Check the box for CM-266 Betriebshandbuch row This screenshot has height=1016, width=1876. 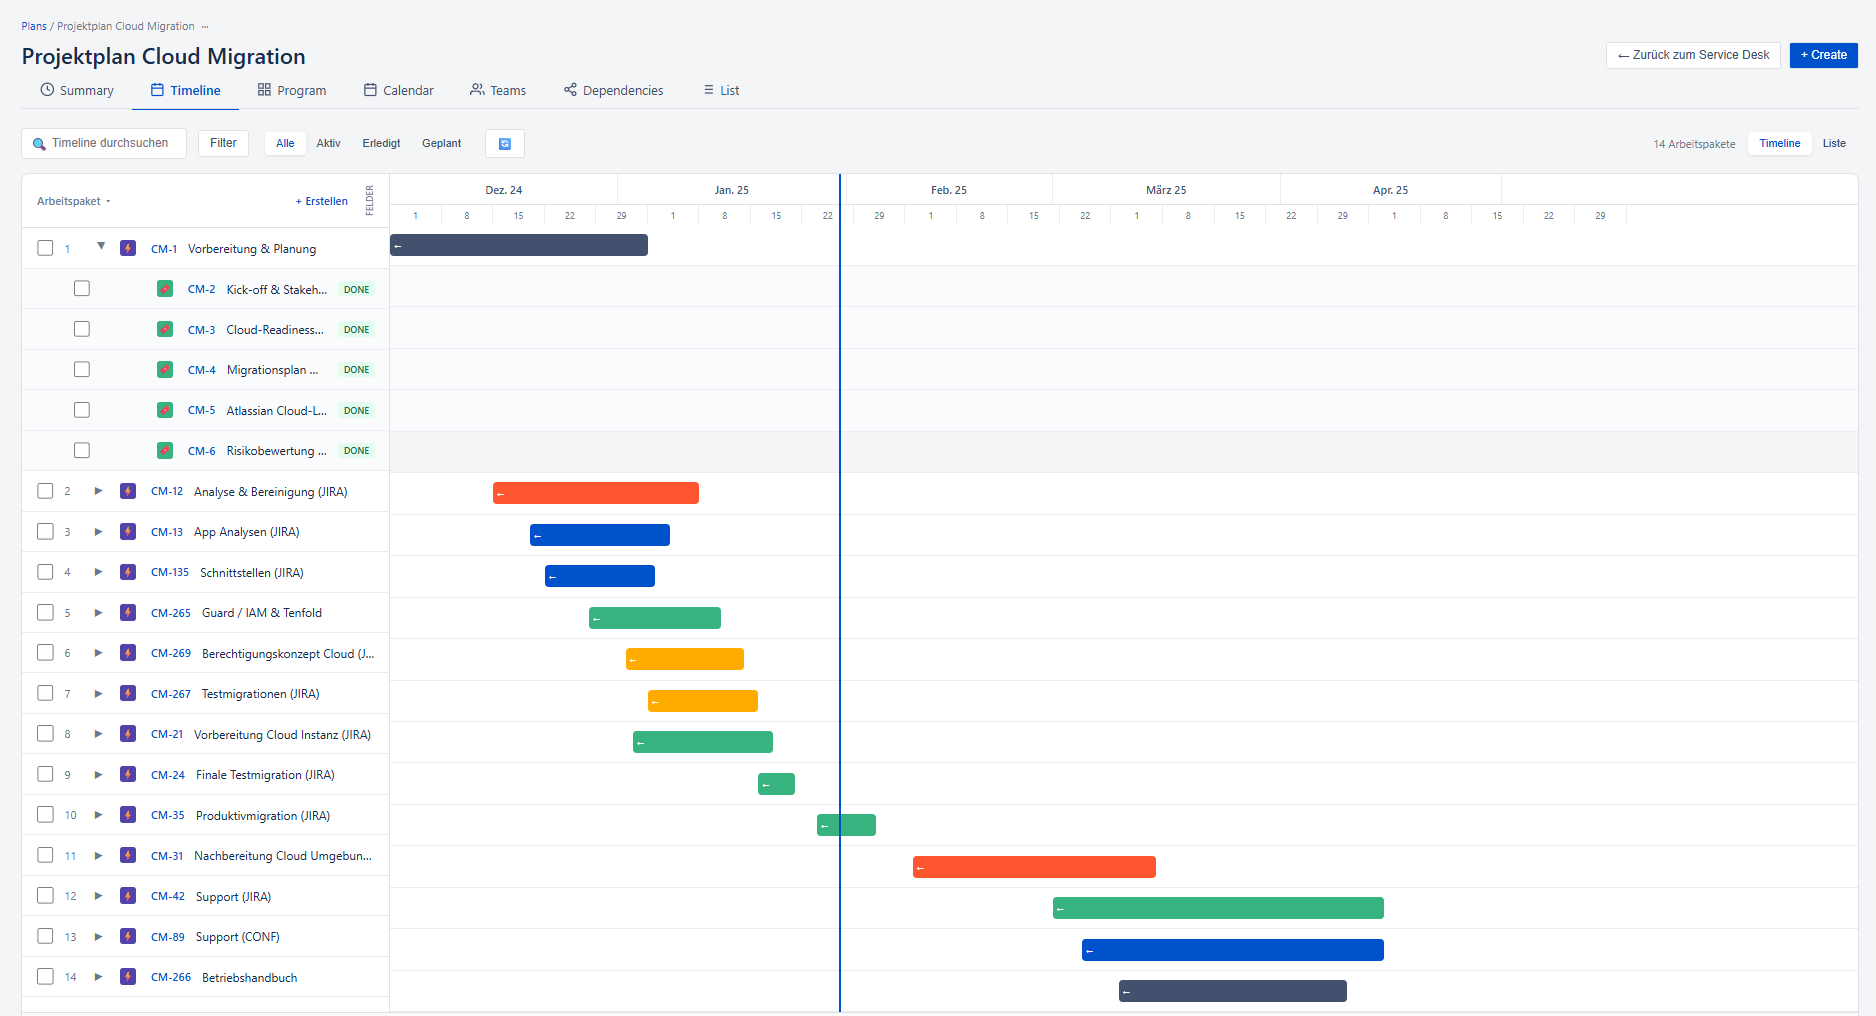tap(45, 977)
